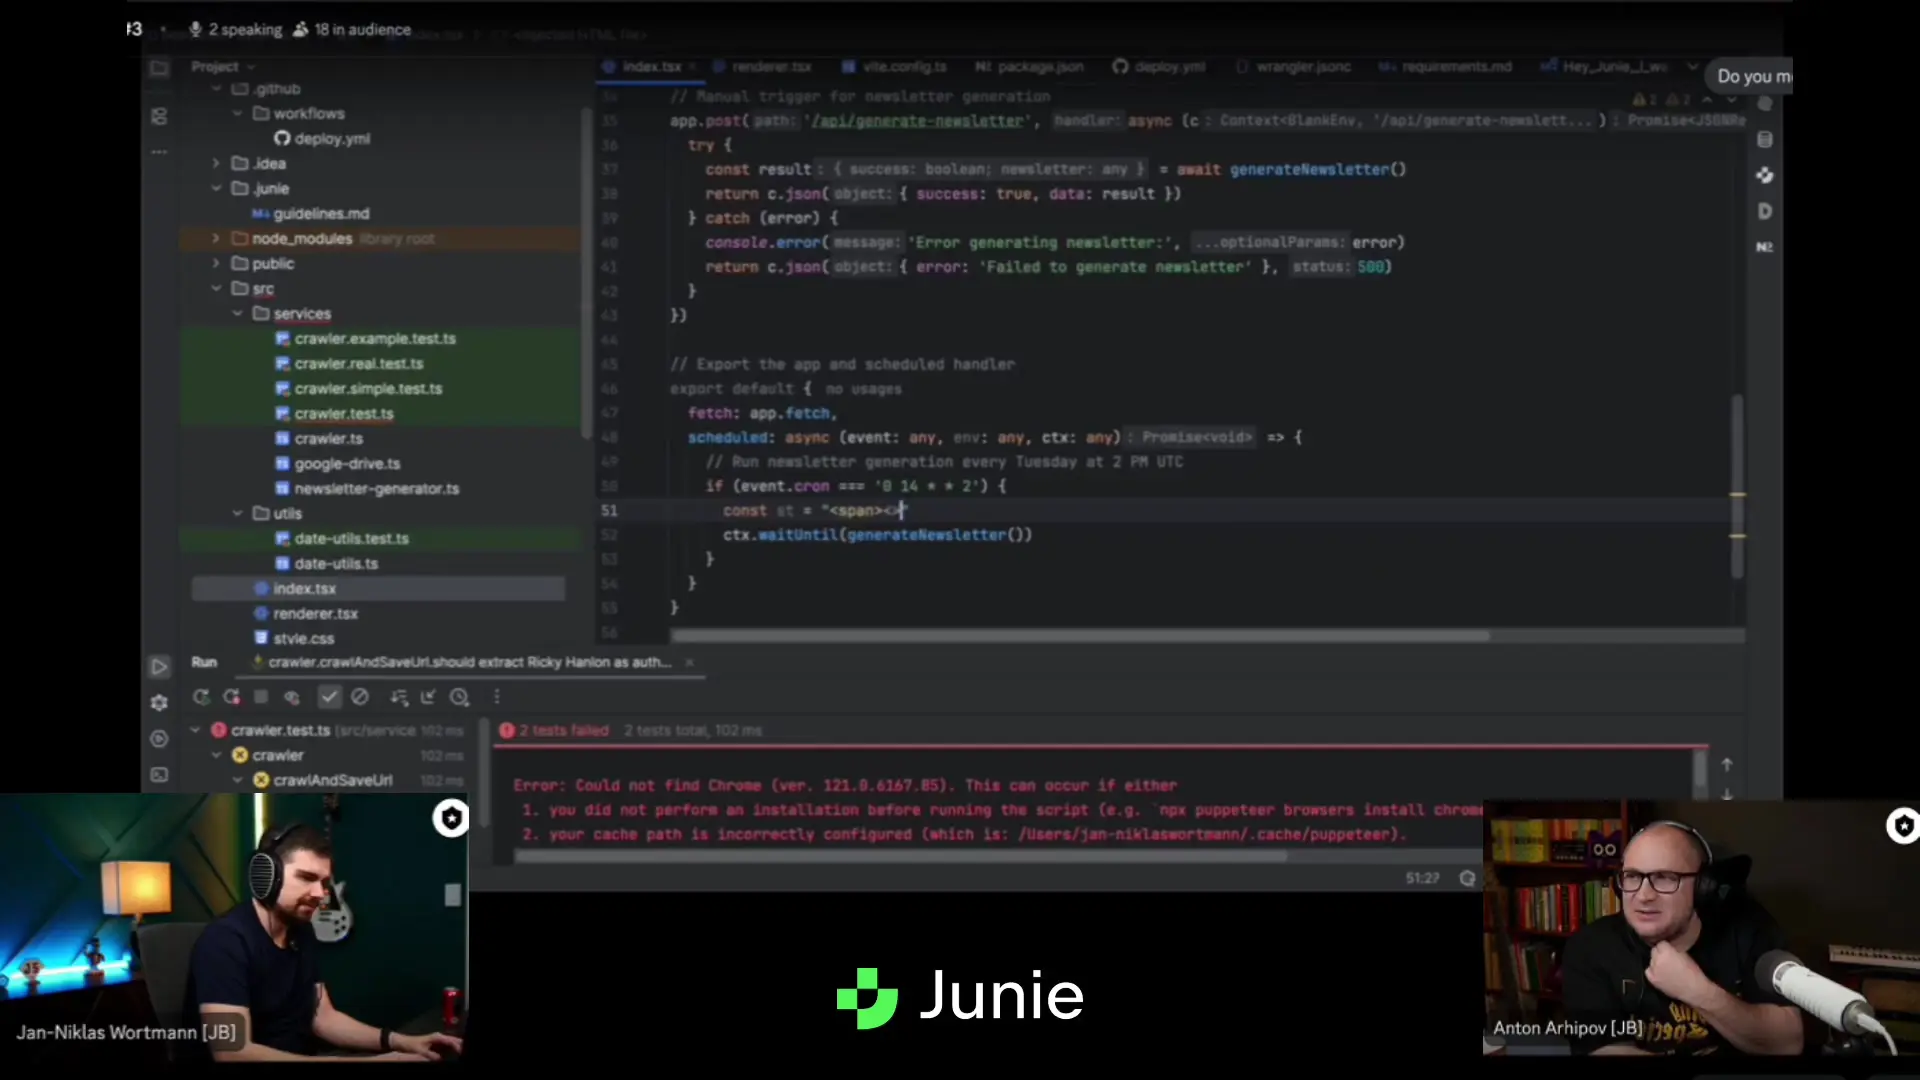Click the editor vertical scrollbar
Screen dimensions: 1920x1080
pos(1737,486)
